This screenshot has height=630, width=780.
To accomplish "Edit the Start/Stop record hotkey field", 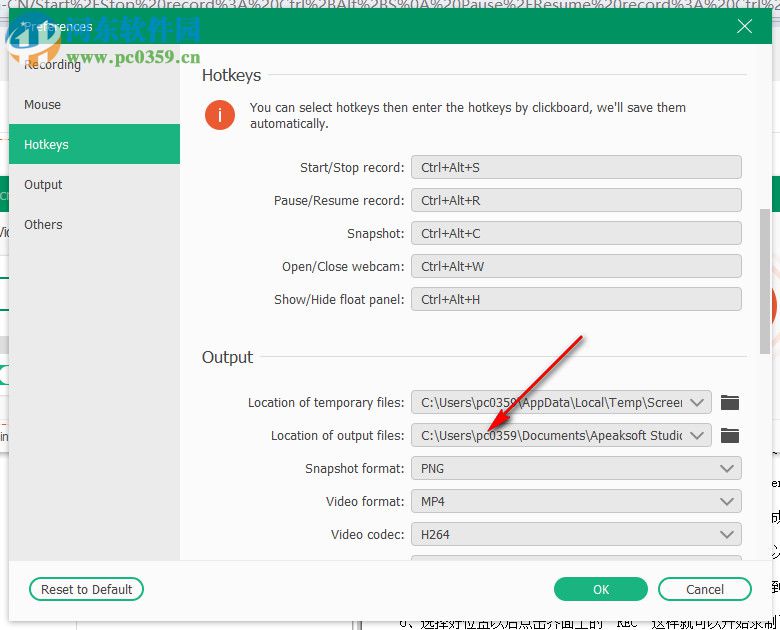I will (576, 167).
